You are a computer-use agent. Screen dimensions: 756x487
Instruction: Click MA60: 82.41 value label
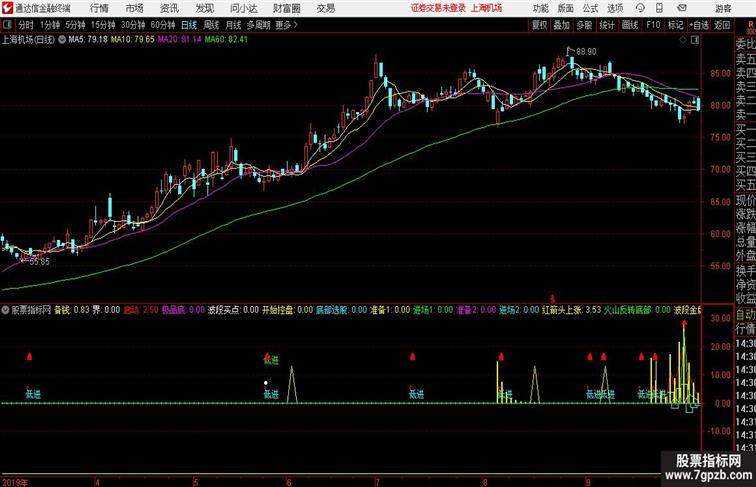(226, 40)
